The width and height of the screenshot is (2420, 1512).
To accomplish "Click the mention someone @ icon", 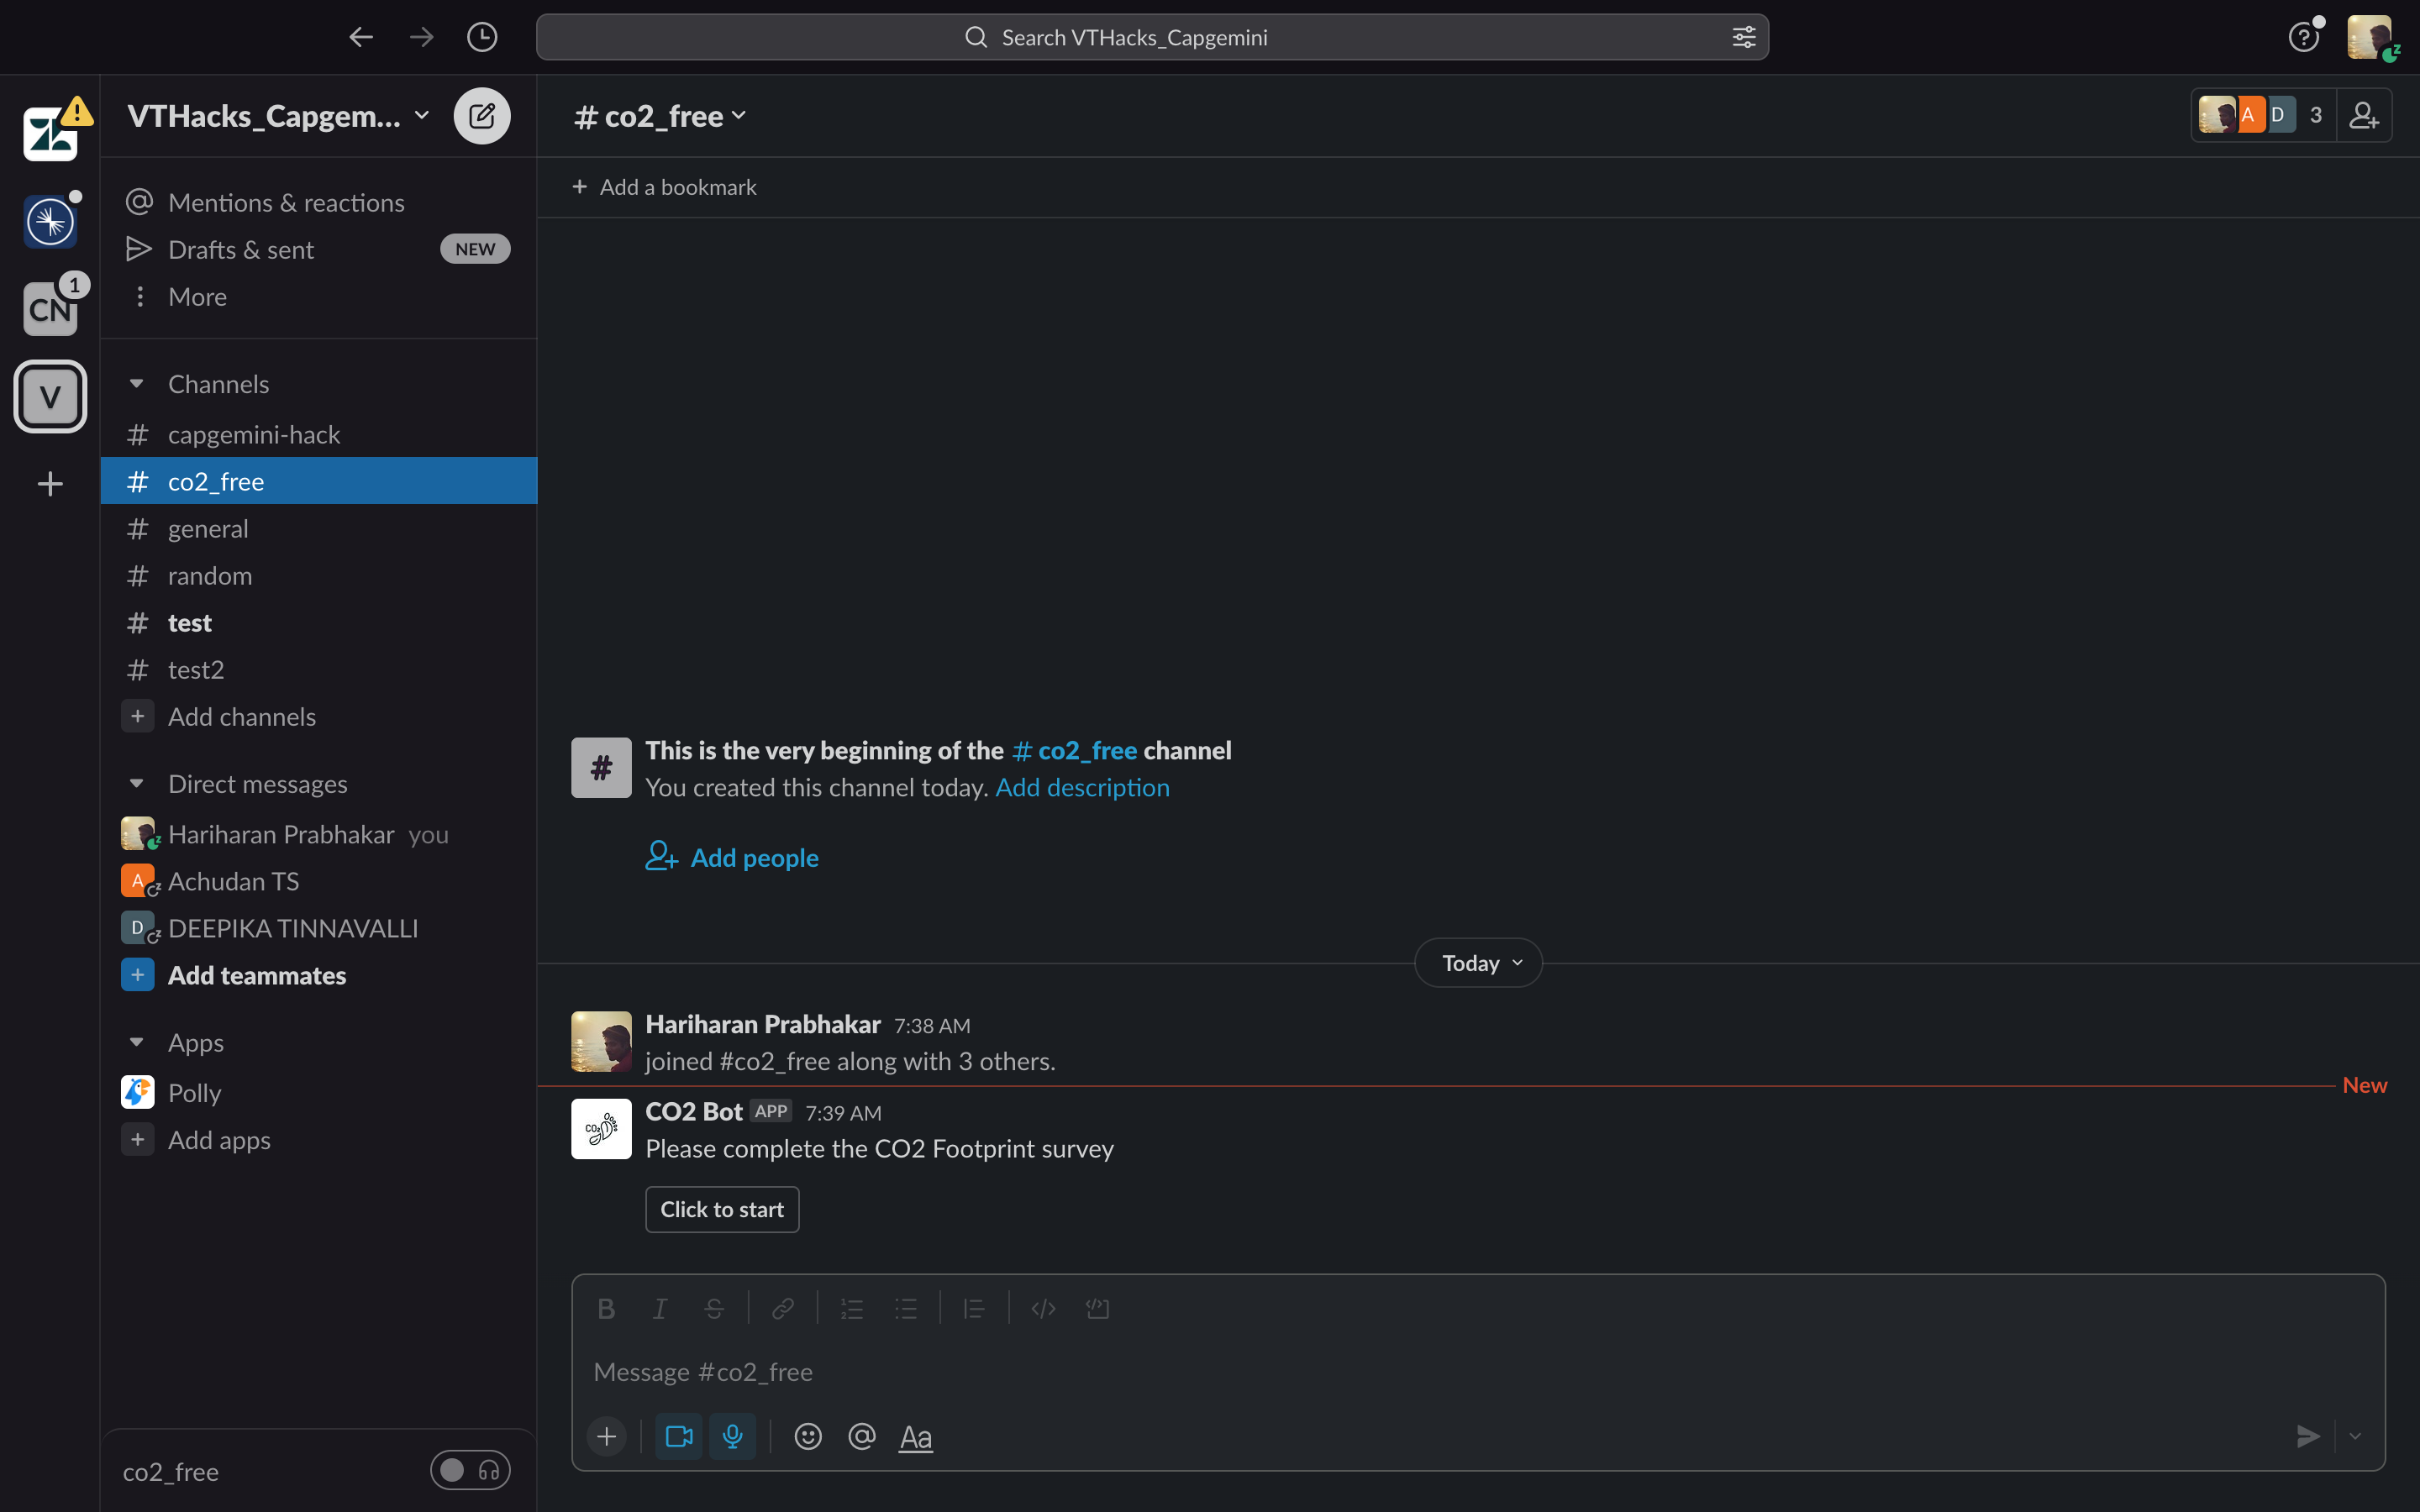I will tap(861, 1437).
